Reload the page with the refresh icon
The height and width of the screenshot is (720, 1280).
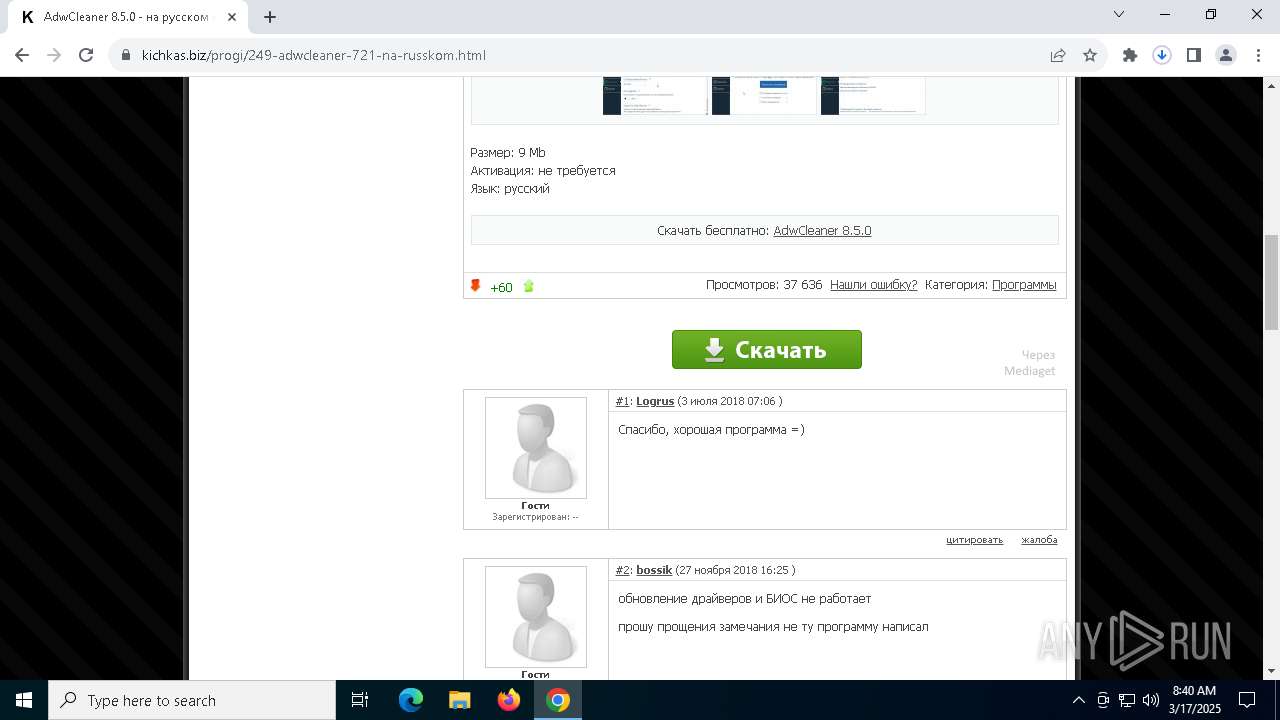[x=86, y=55]
